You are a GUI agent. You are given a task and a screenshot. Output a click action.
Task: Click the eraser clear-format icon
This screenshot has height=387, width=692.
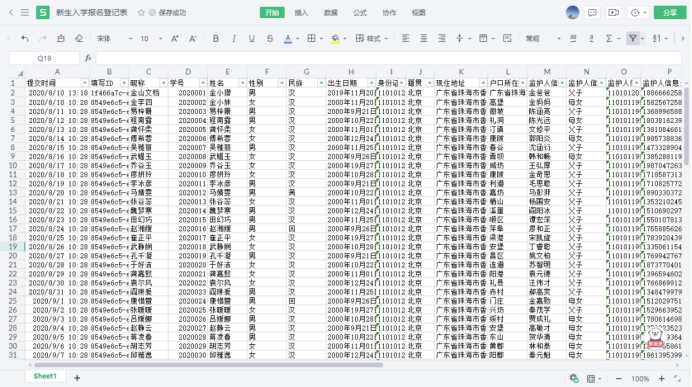(79, 39)
